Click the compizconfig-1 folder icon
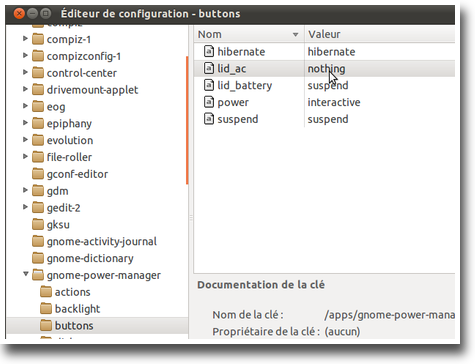This screenshot has width=475, height=364. [38, 56]
